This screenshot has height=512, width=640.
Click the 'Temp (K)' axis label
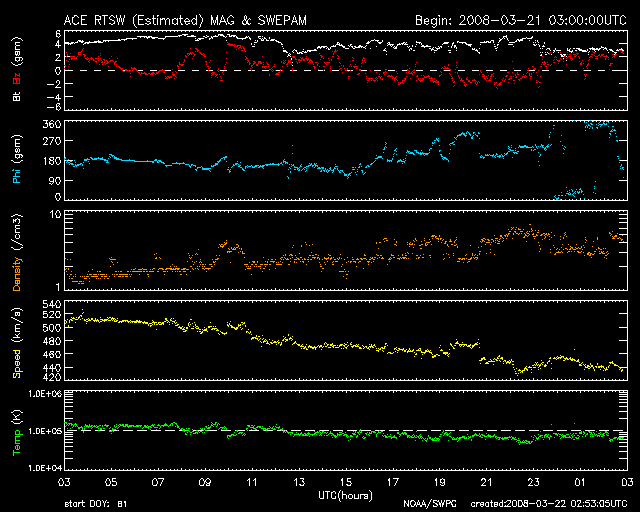pos(17,433)
